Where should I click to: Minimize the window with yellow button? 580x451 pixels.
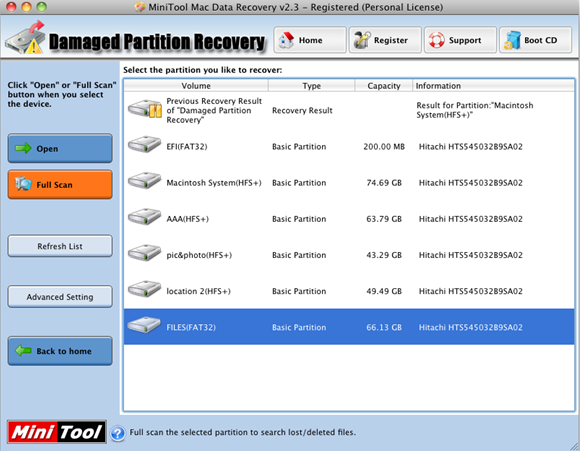27,7
